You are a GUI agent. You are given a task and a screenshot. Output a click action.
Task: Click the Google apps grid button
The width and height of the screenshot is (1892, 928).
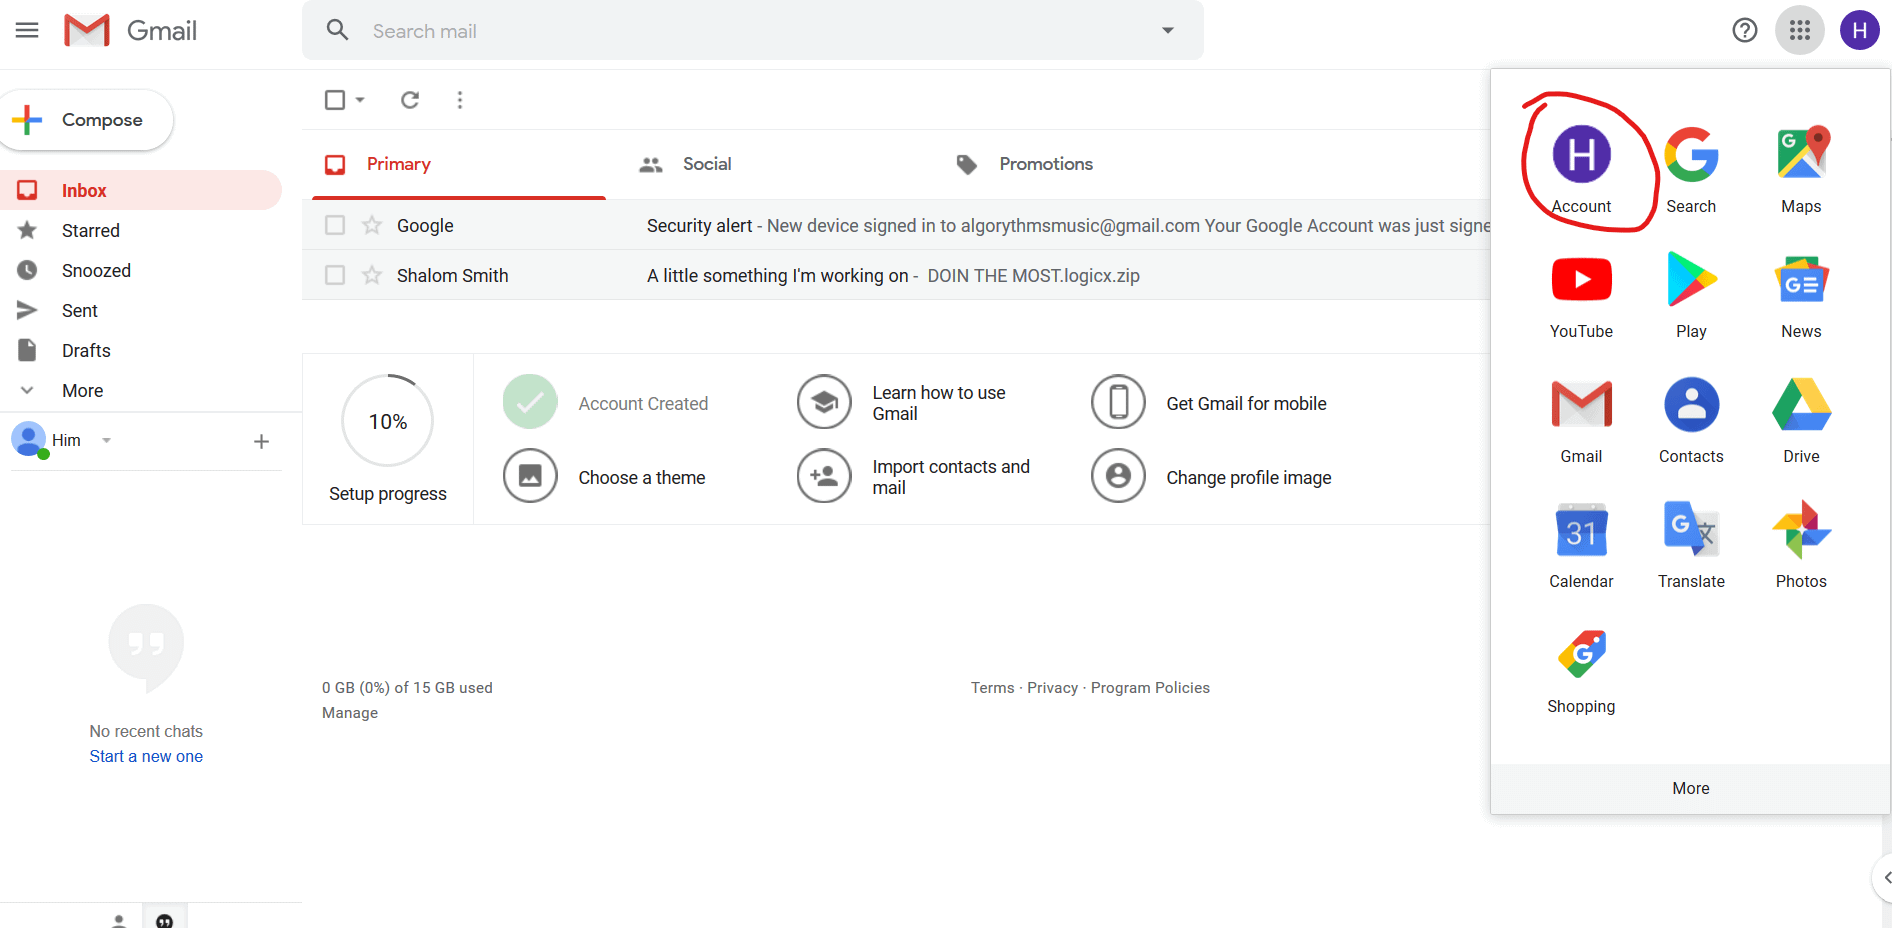click(1800, 30)
